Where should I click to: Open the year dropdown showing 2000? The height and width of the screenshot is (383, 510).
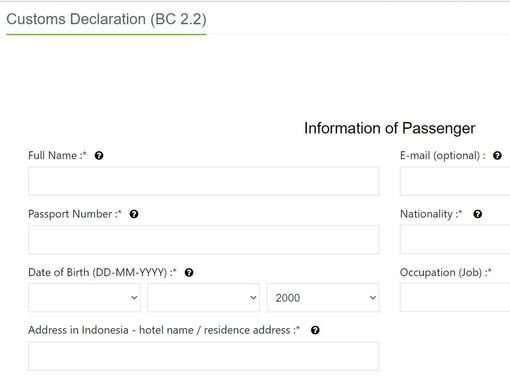pos(323,298)
